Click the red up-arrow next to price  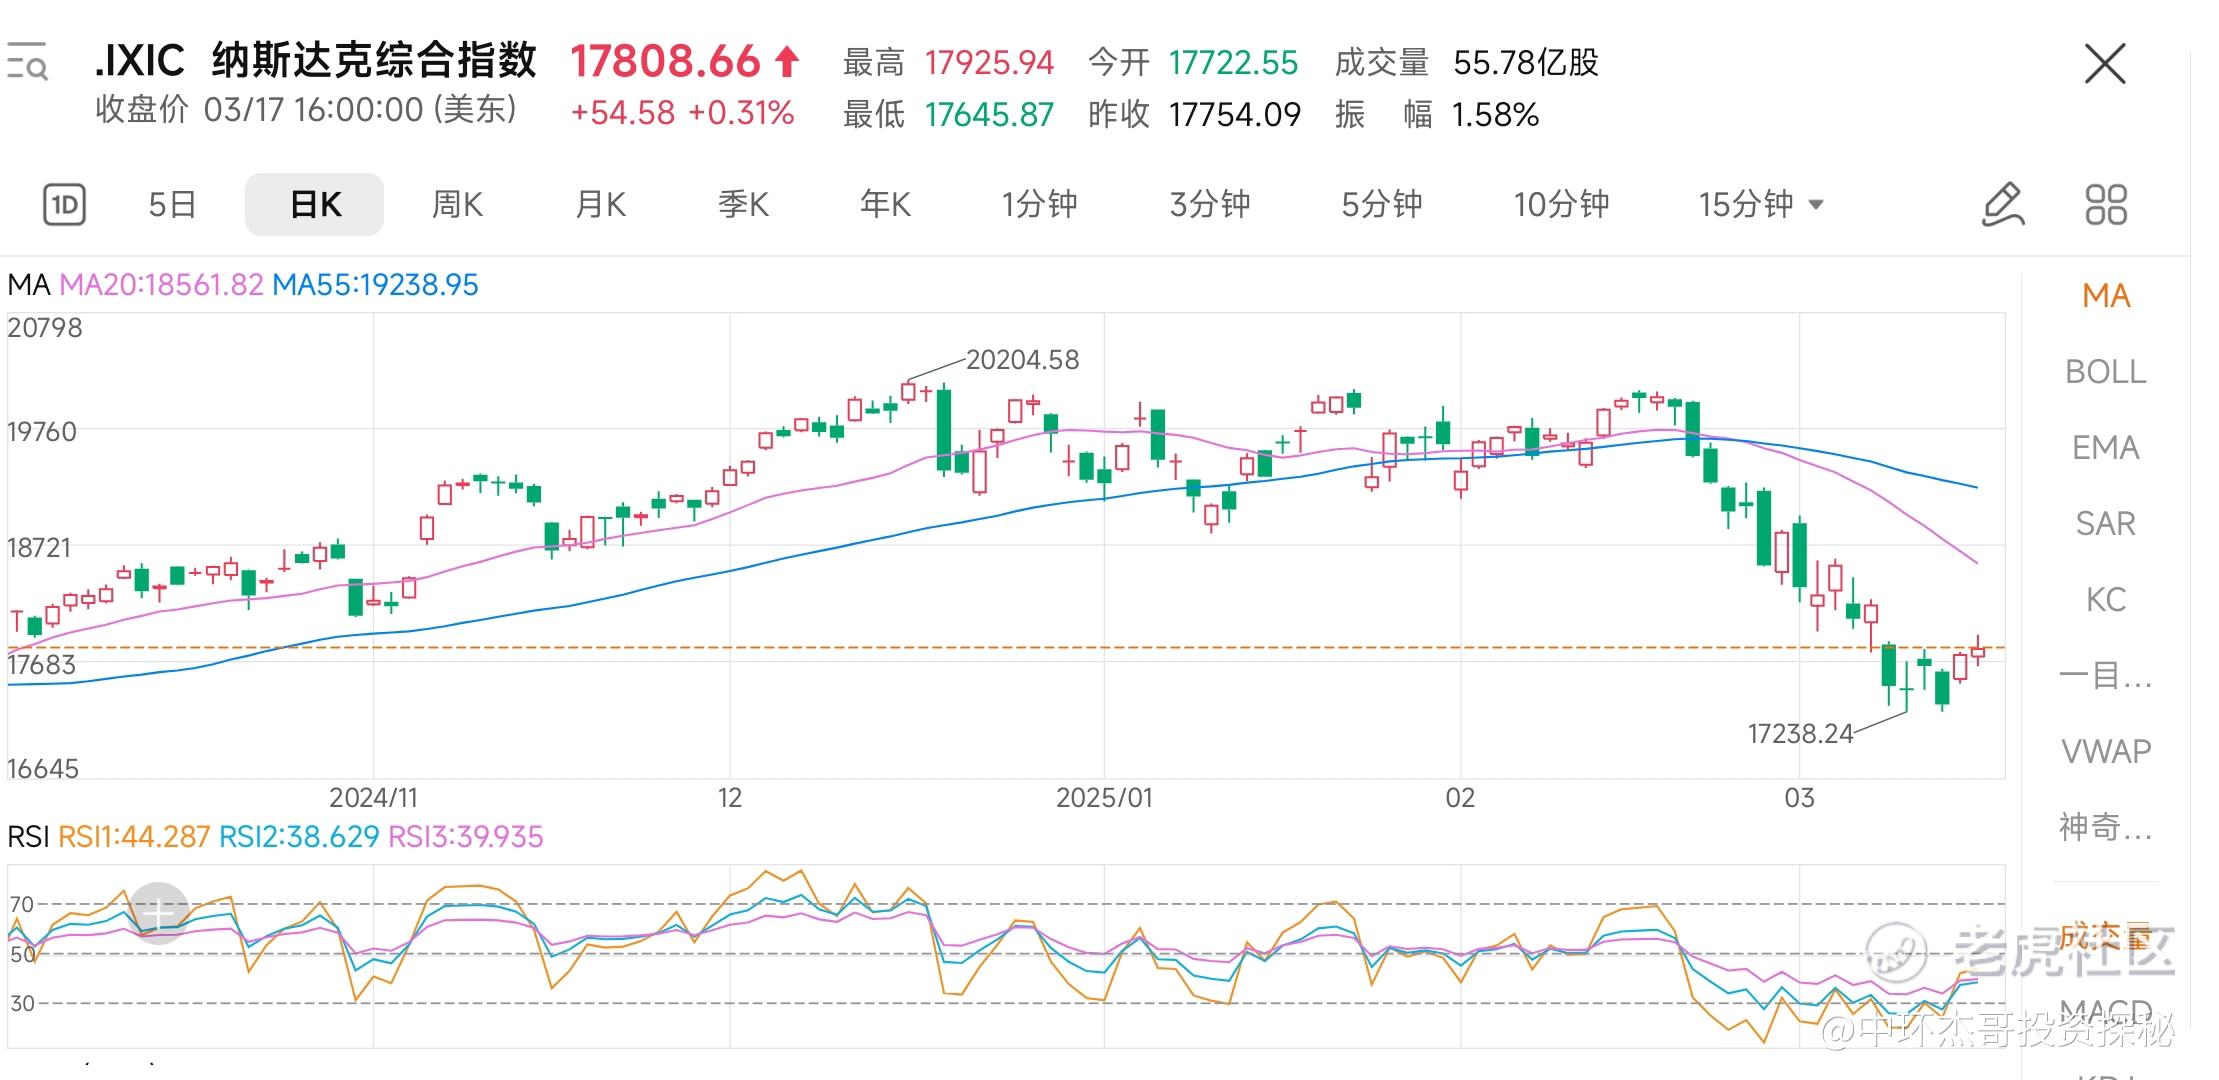coord(788,62)
